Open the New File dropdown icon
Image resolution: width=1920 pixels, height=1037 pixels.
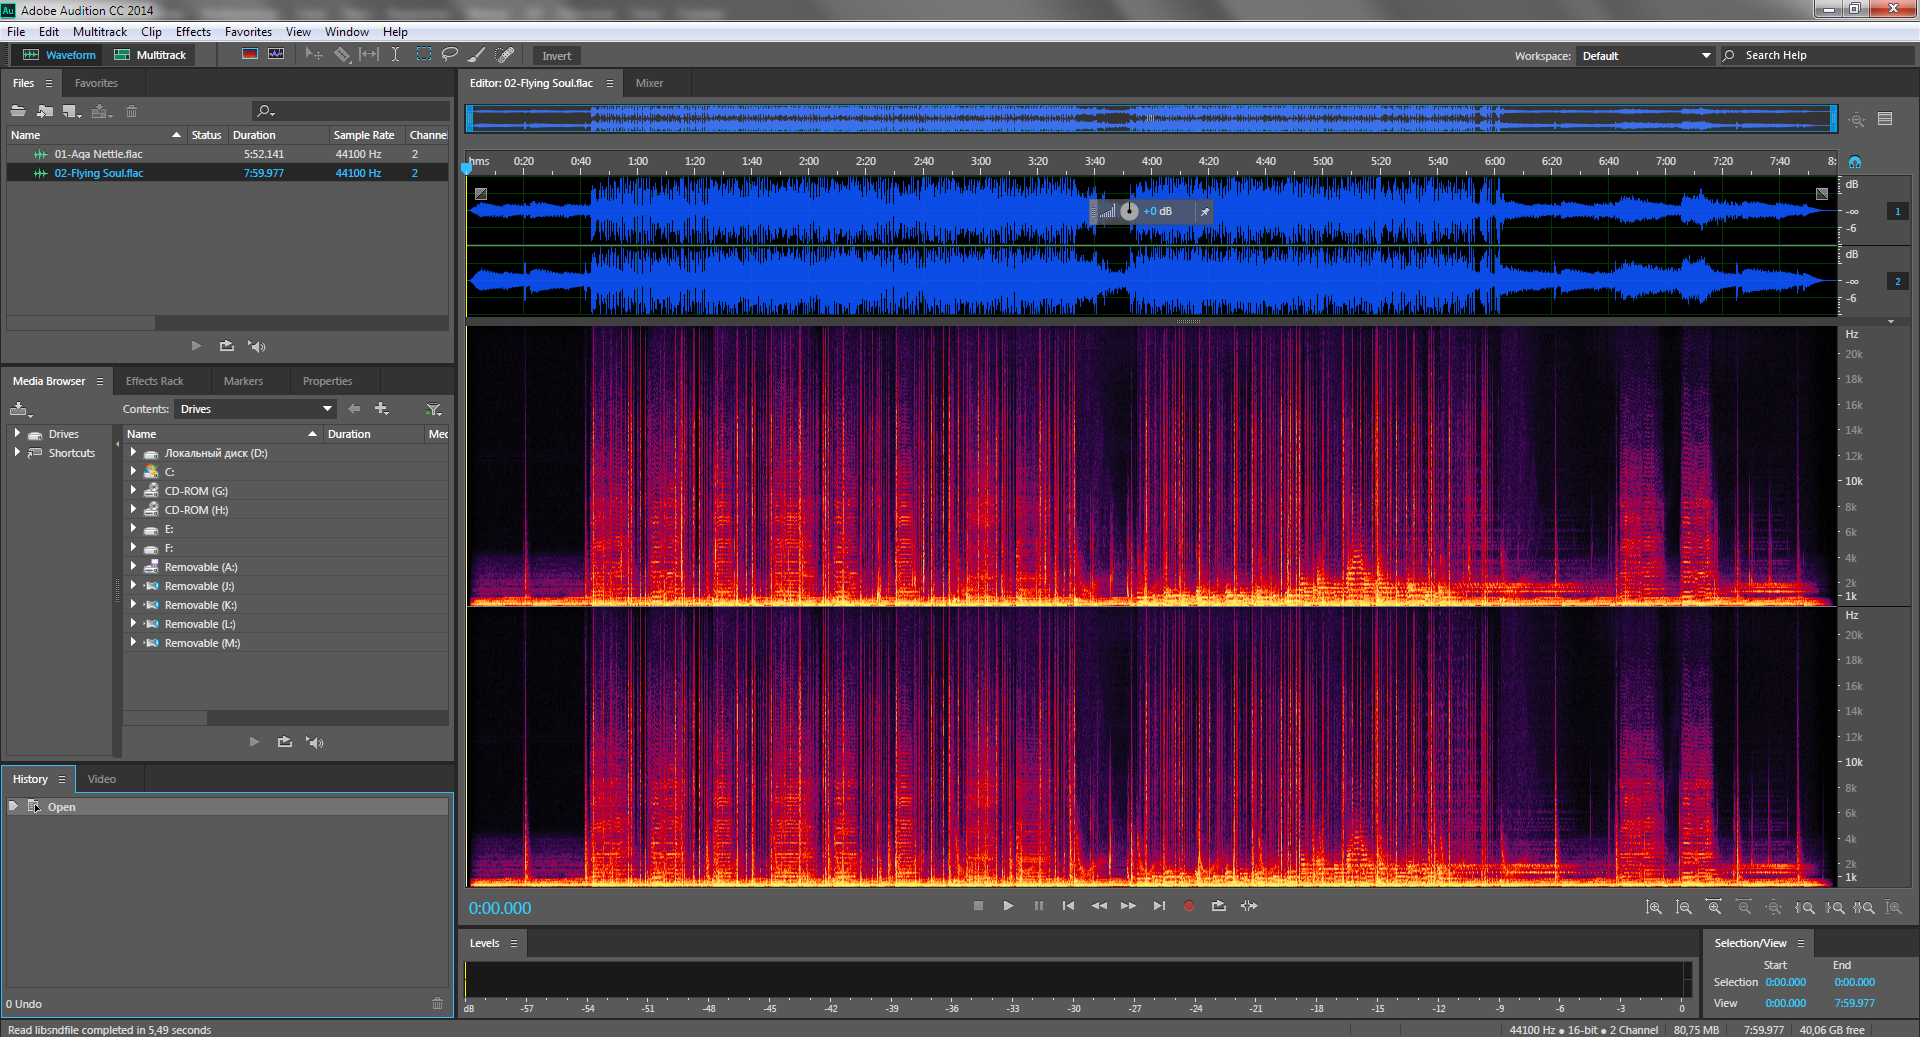(x=72, y=111)
